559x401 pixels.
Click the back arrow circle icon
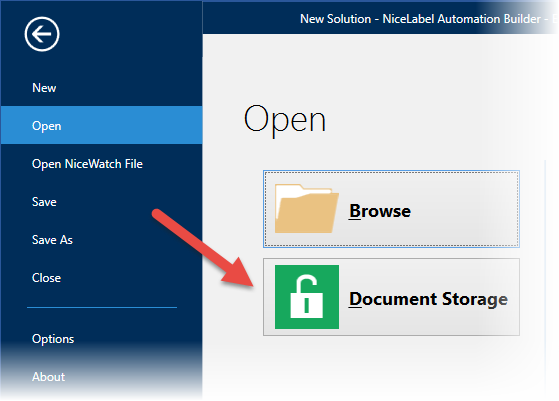[42, 34]
